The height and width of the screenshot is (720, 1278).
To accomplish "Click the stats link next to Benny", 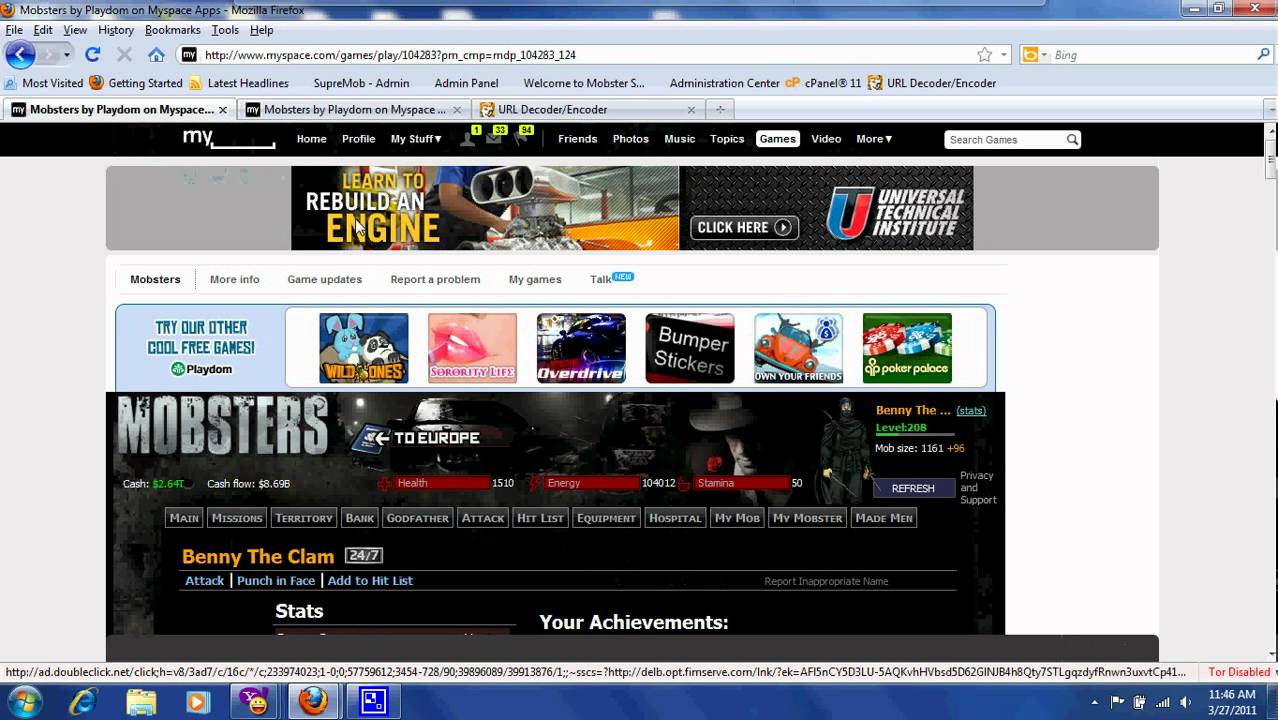I will (x=971, y=411).
